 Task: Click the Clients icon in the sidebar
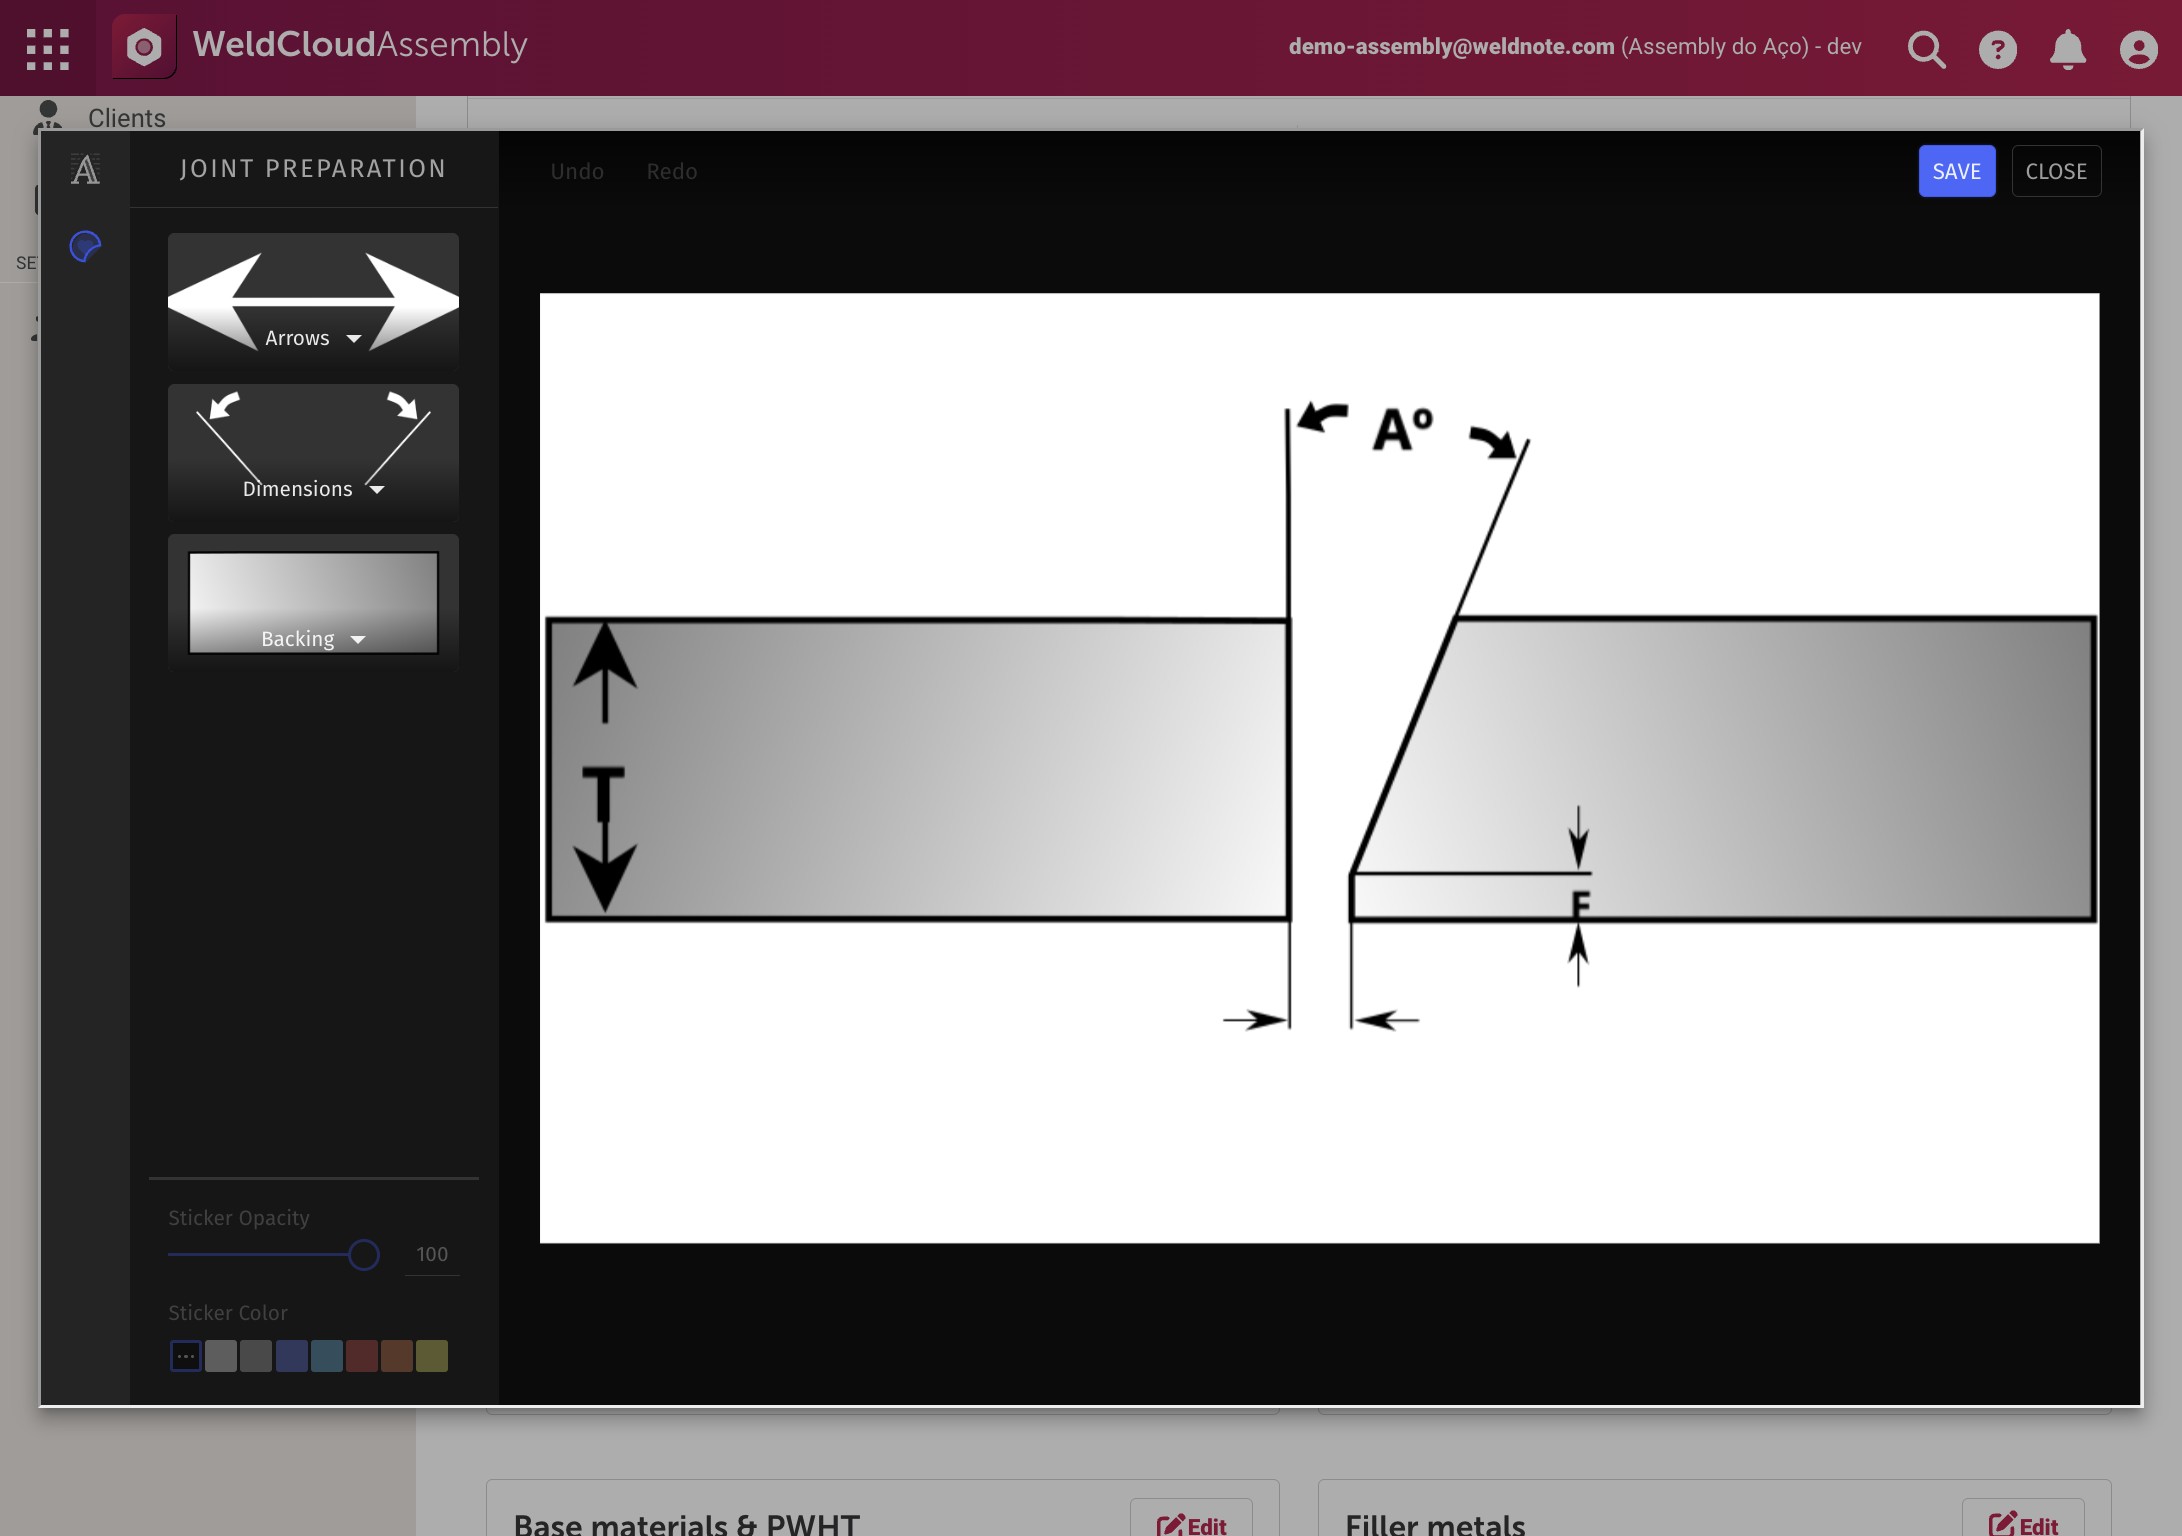pyautogui.click(x=47, y=117)
